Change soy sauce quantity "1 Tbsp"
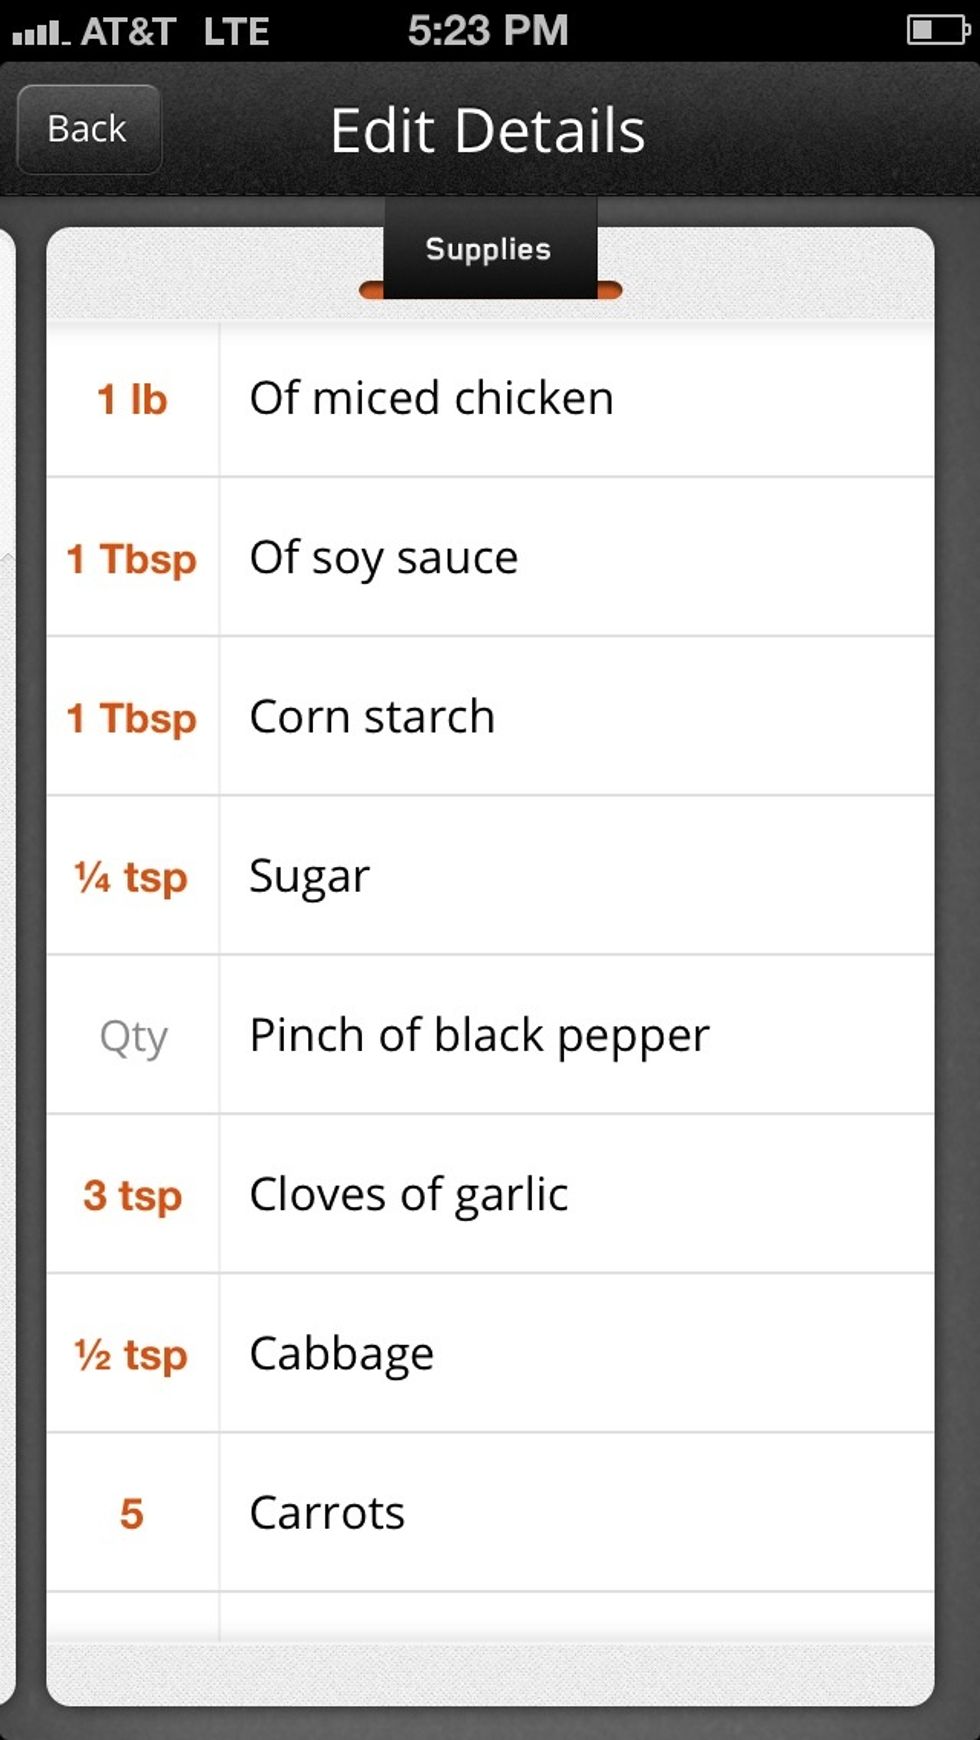Screen dimensions: 980x1740 [x=132, y=558]
